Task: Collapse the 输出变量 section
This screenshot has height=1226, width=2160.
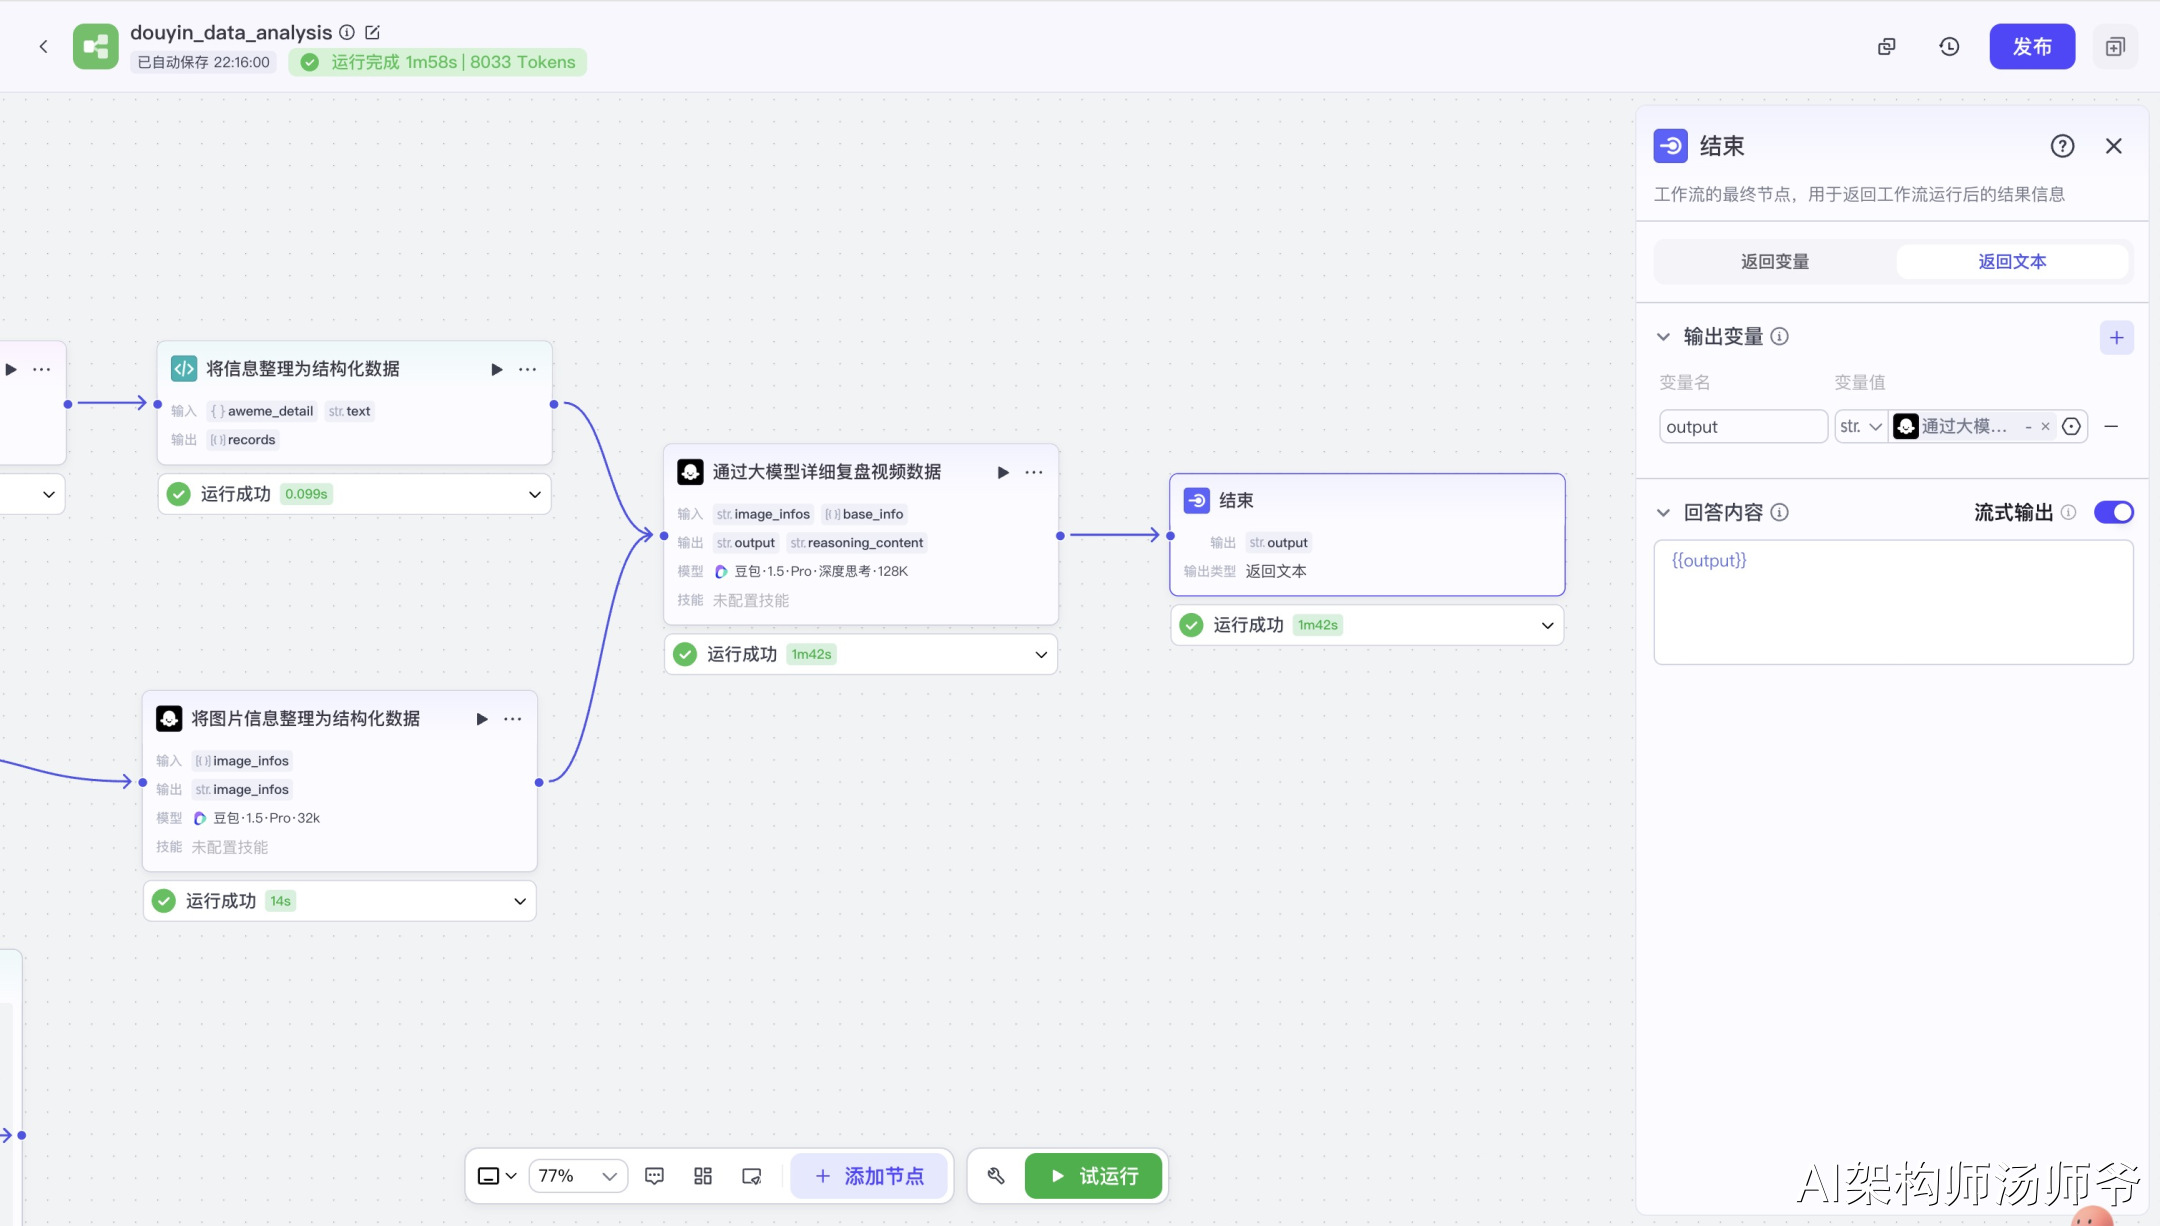Action: 1664,337
